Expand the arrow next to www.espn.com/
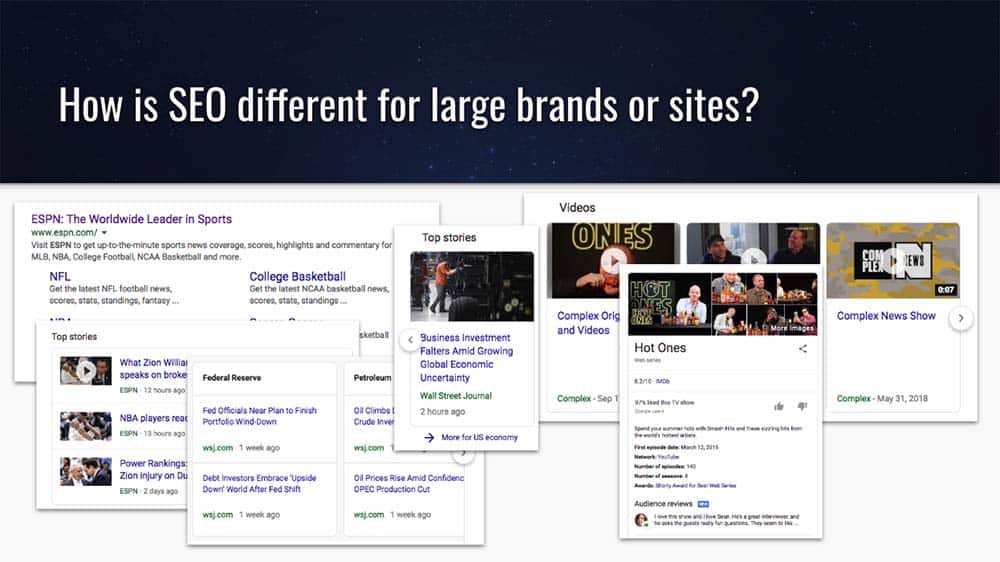1000x562 pixels. click(x=104, y=233)
